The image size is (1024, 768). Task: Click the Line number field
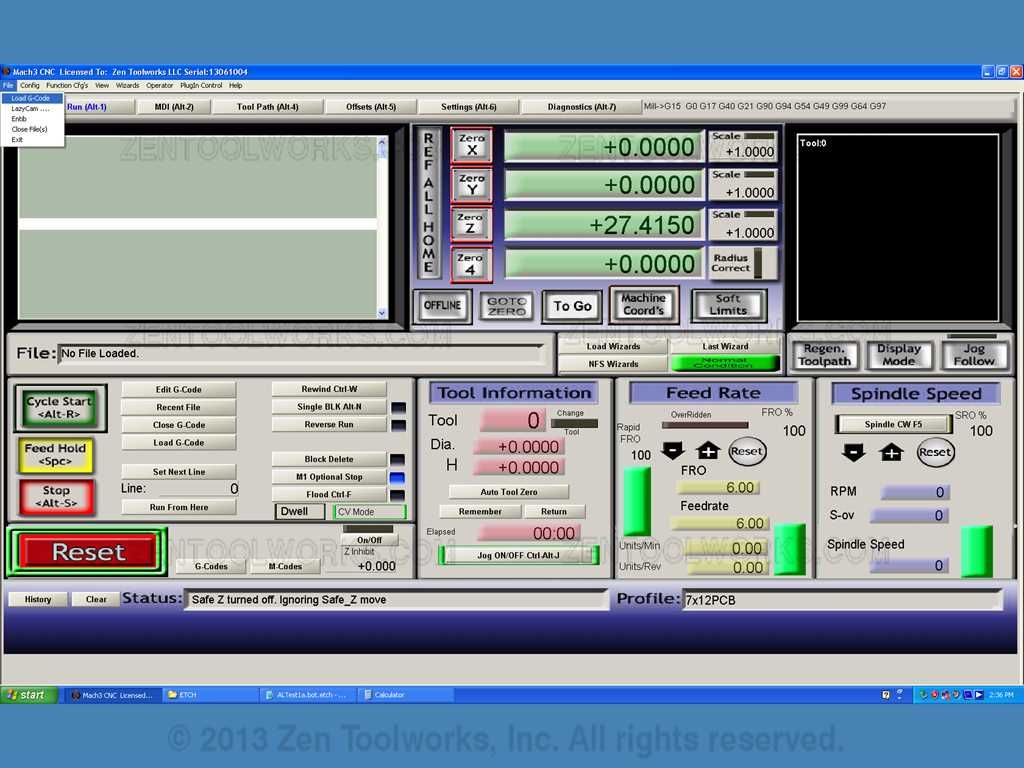pos(199,488)
